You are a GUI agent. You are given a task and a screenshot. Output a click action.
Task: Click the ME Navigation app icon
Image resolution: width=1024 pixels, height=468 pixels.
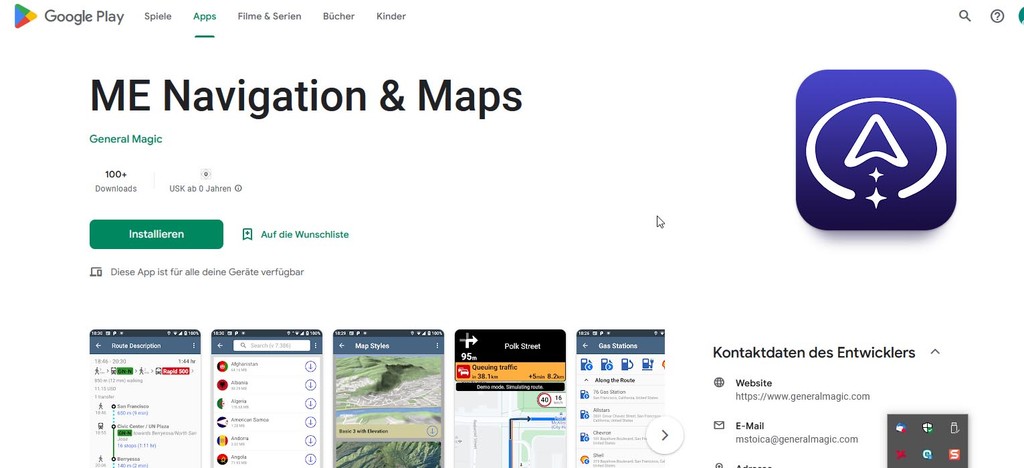[x=876, y=150]
